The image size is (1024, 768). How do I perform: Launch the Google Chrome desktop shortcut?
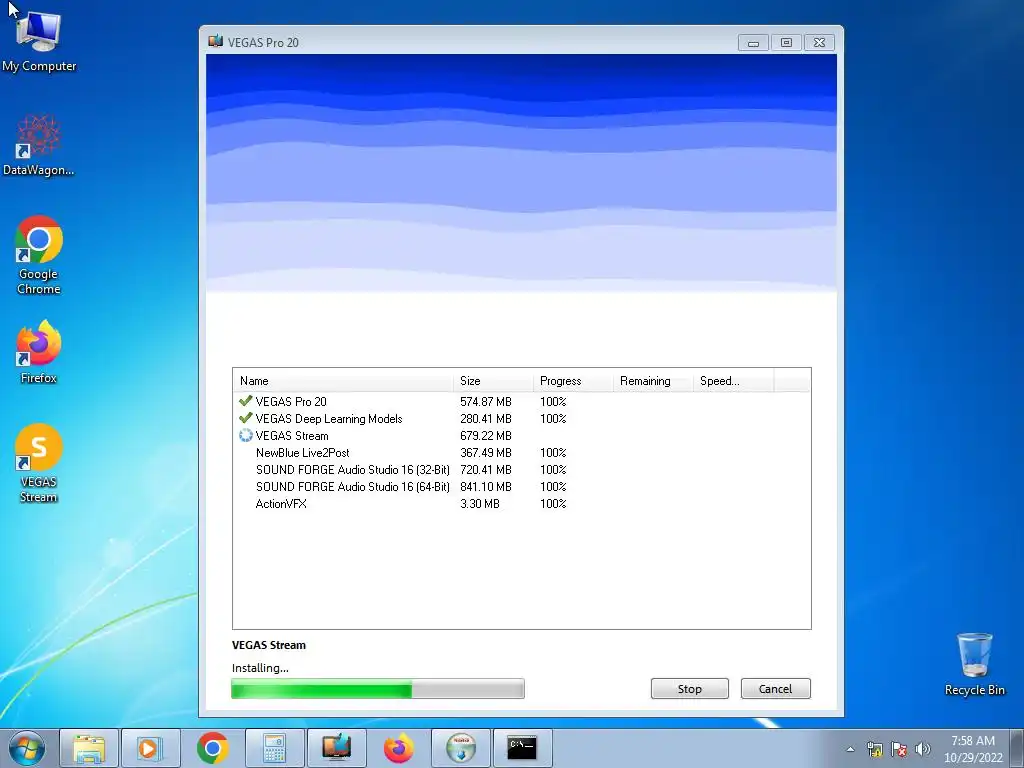coord(39,255)
